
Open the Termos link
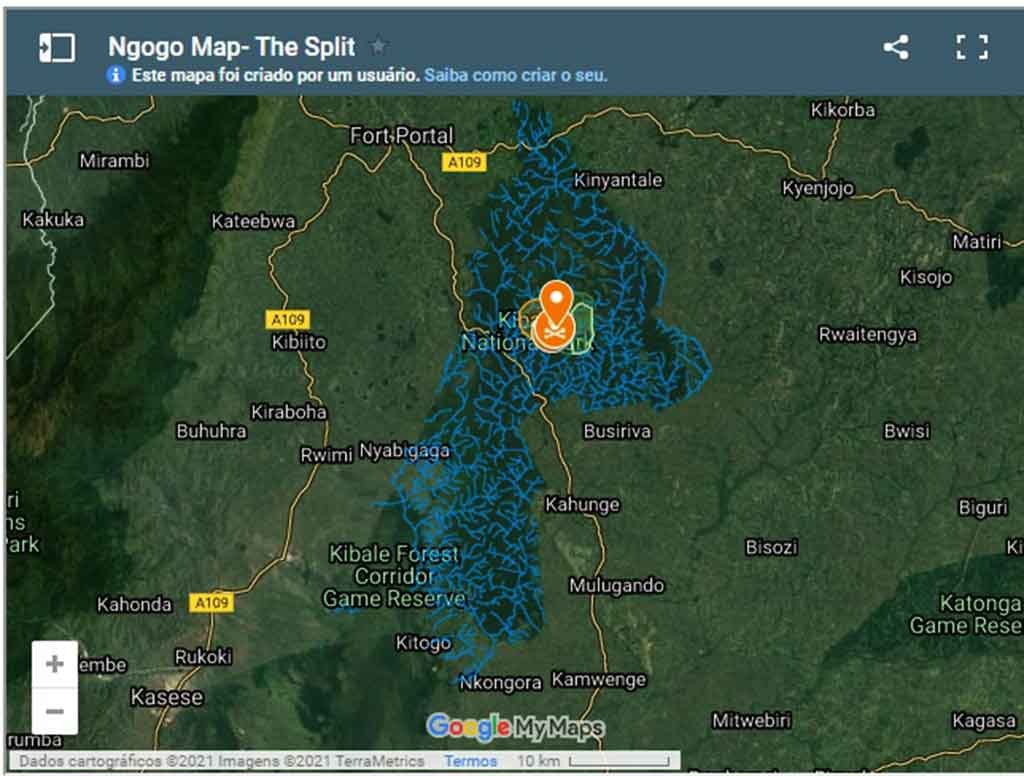click(470, 761)
